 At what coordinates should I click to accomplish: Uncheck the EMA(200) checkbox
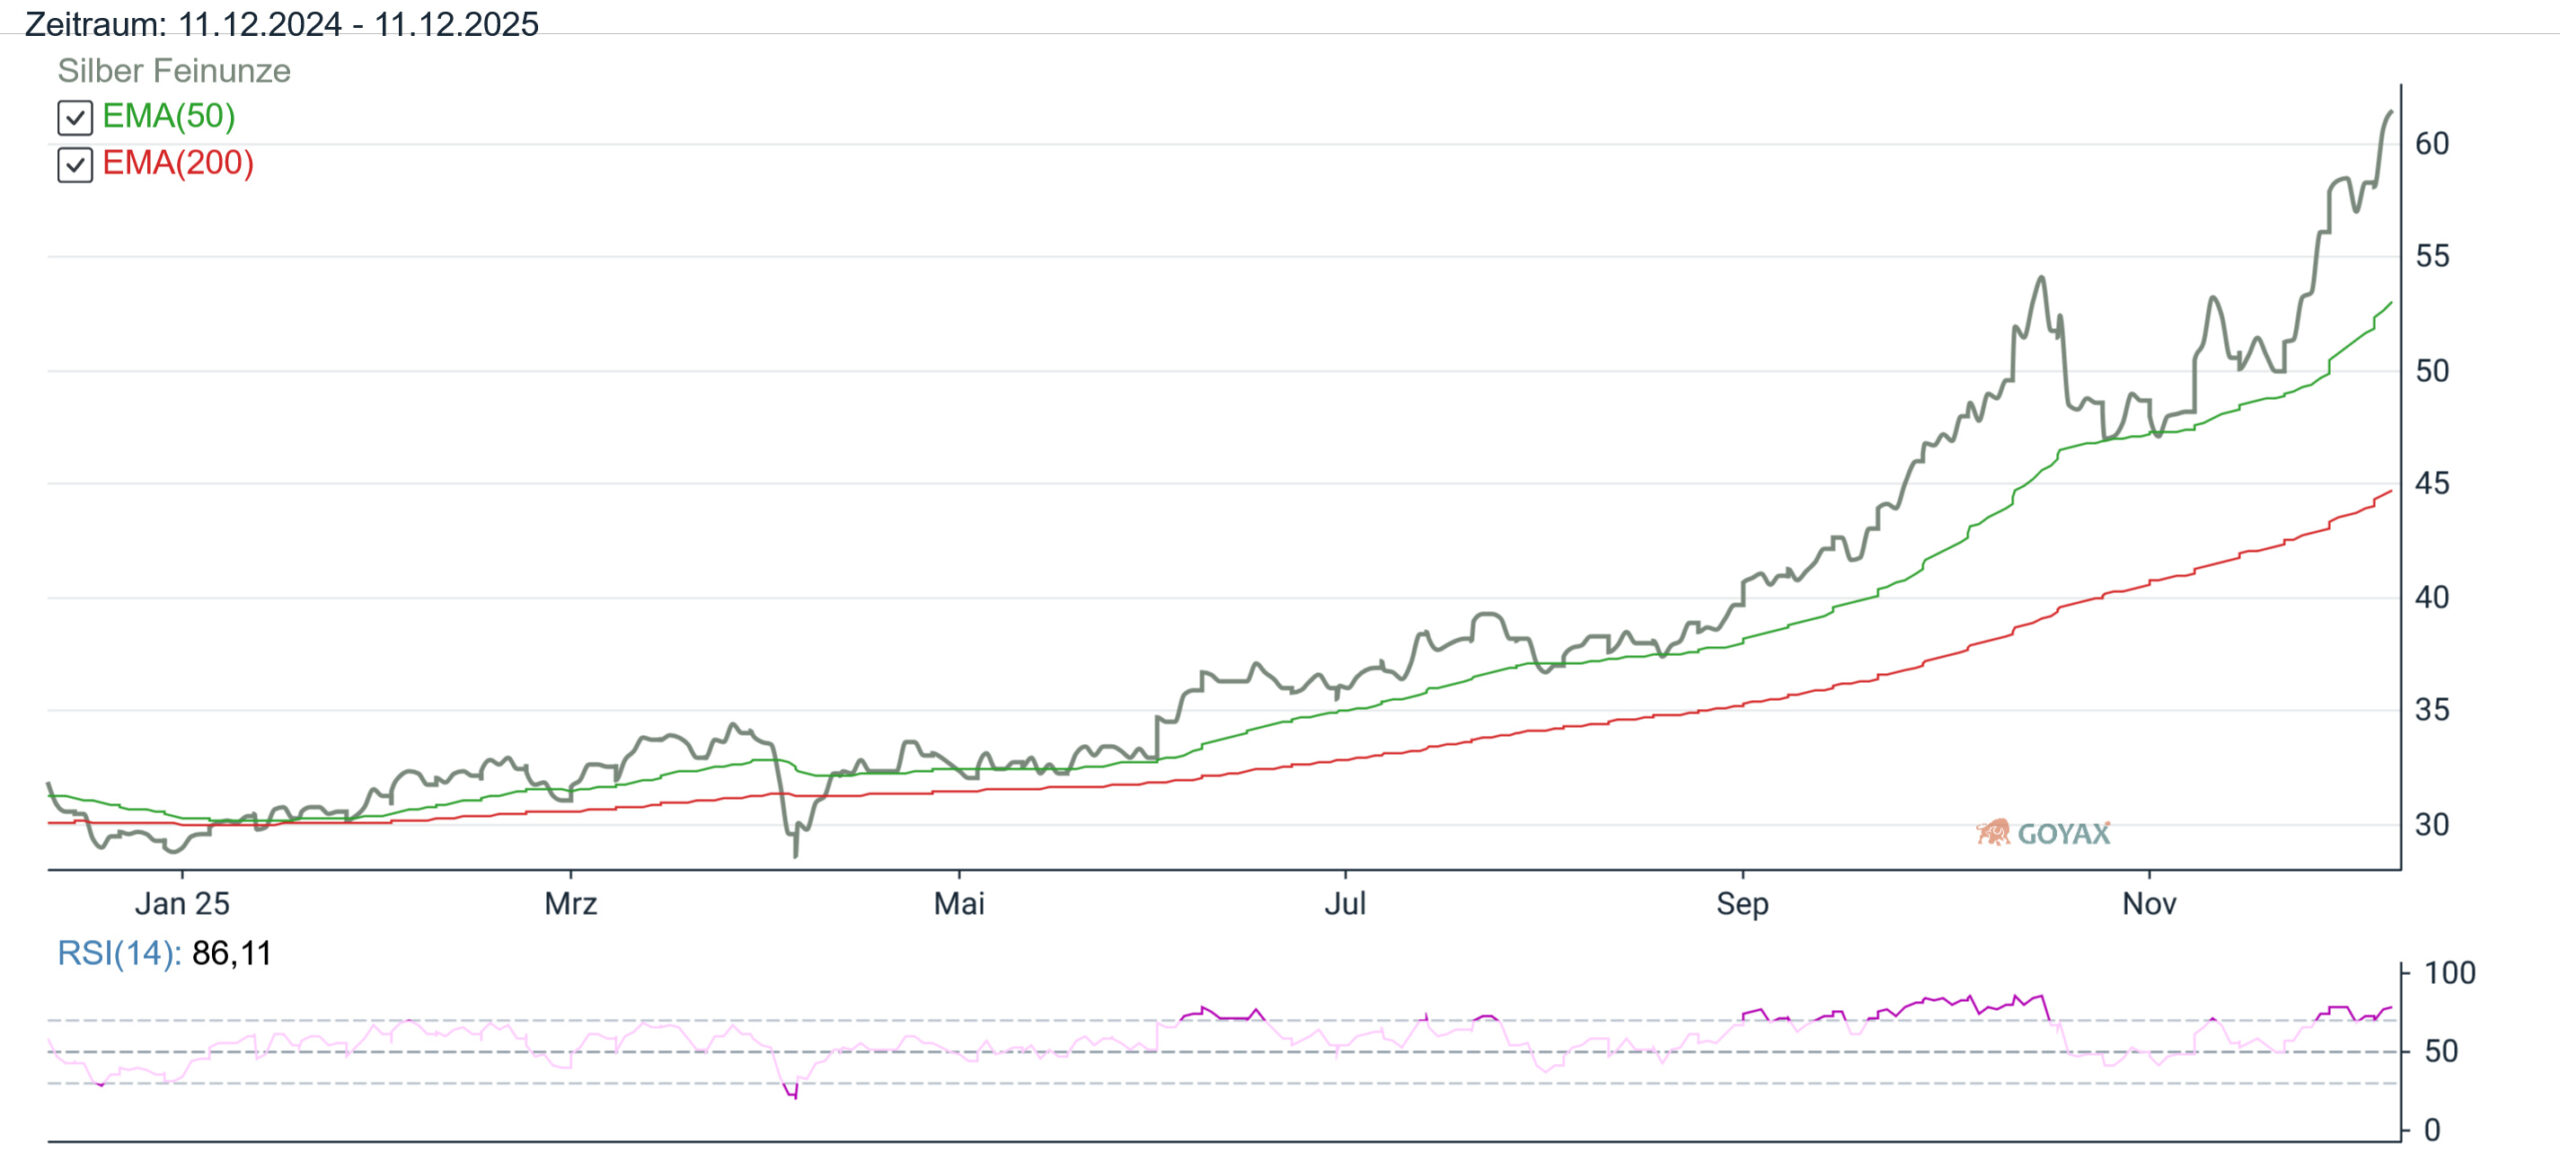pos(75,165)
